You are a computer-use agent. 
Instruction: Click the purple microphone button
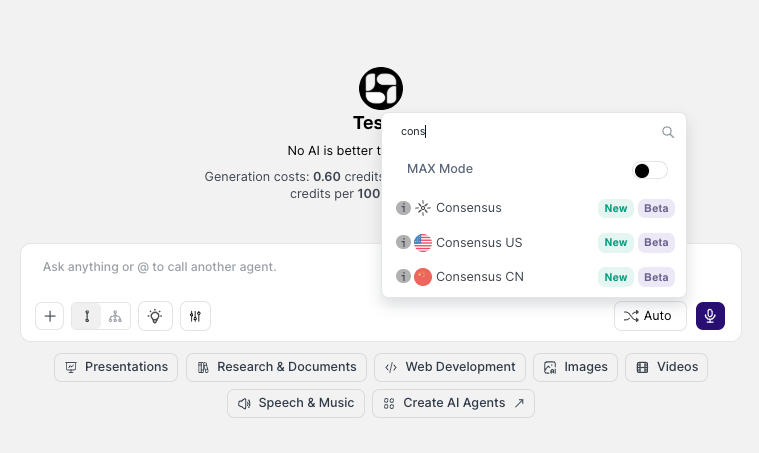coord(710,316)
